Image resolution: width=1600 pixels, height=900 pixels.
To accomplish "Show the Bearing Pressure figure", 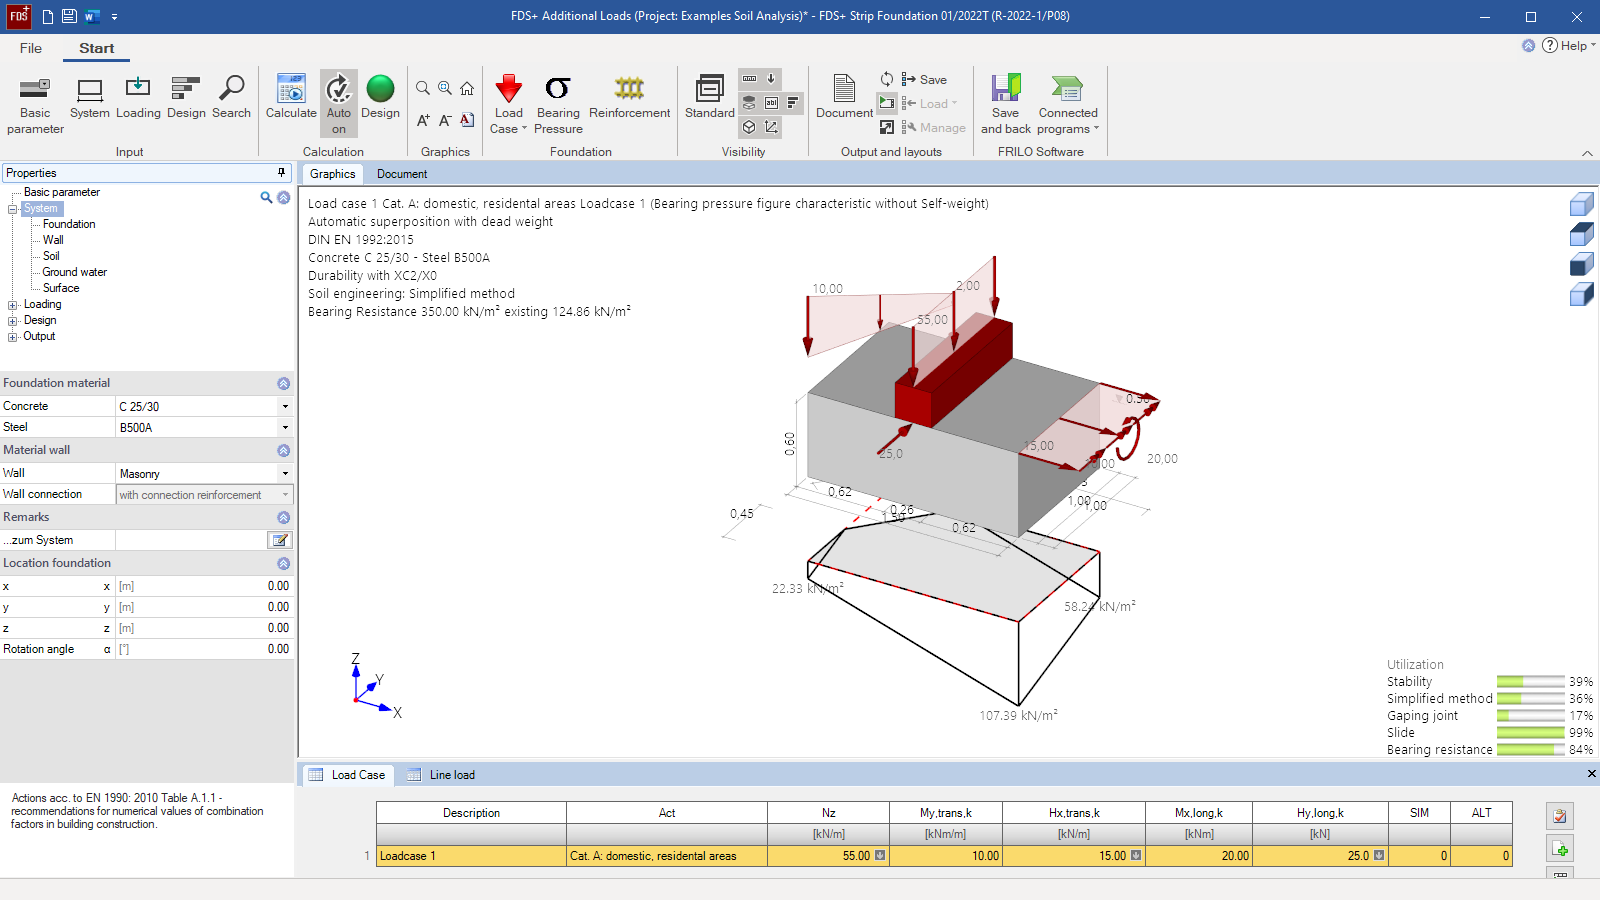I will click(558, 104).
